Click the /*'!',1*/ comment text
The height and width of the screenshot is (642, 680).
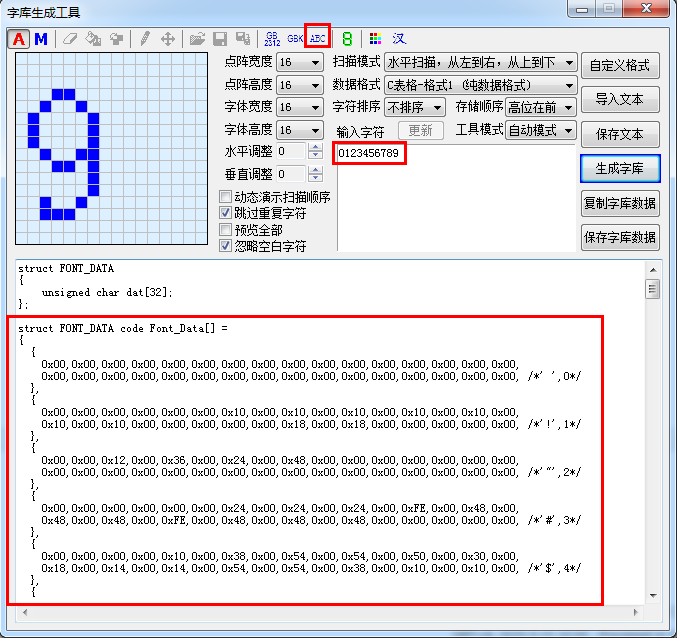554,424
